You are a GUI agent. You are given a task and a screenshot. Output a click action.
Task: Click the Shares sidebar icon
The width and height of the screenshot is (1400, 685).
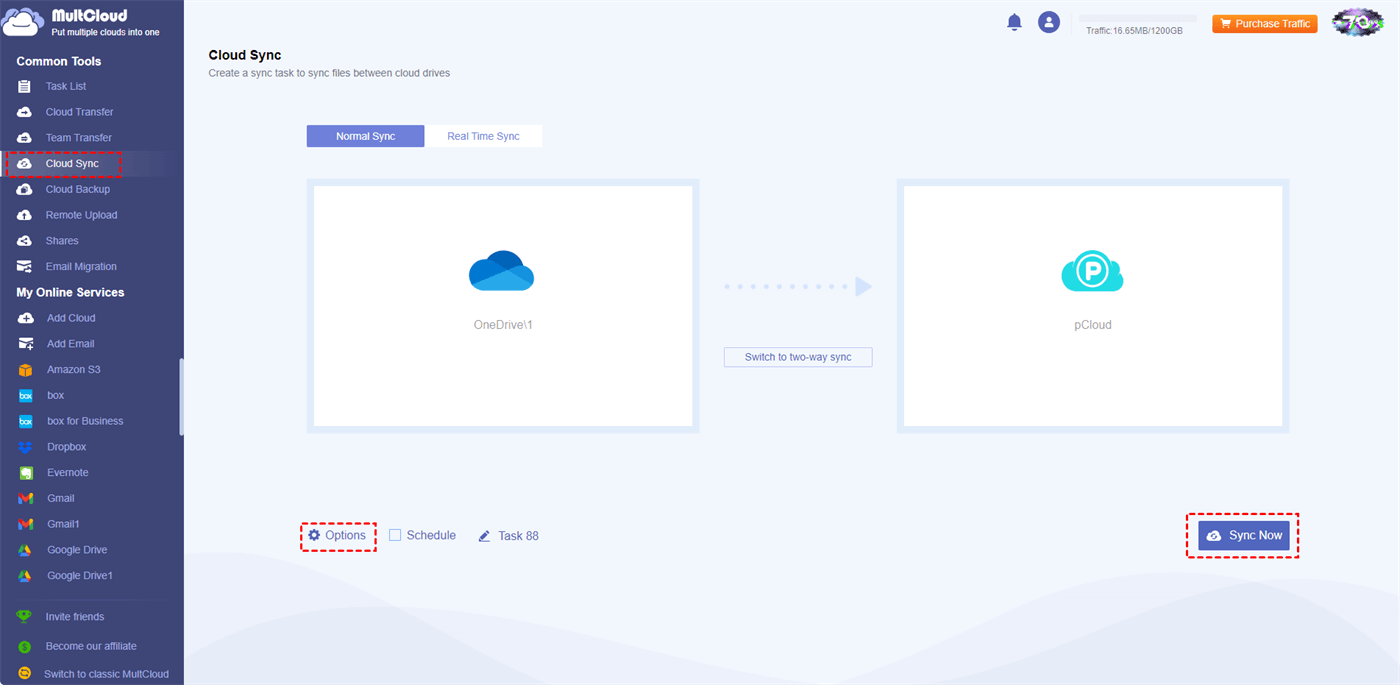pyautogui.click(x=25, y=241)
